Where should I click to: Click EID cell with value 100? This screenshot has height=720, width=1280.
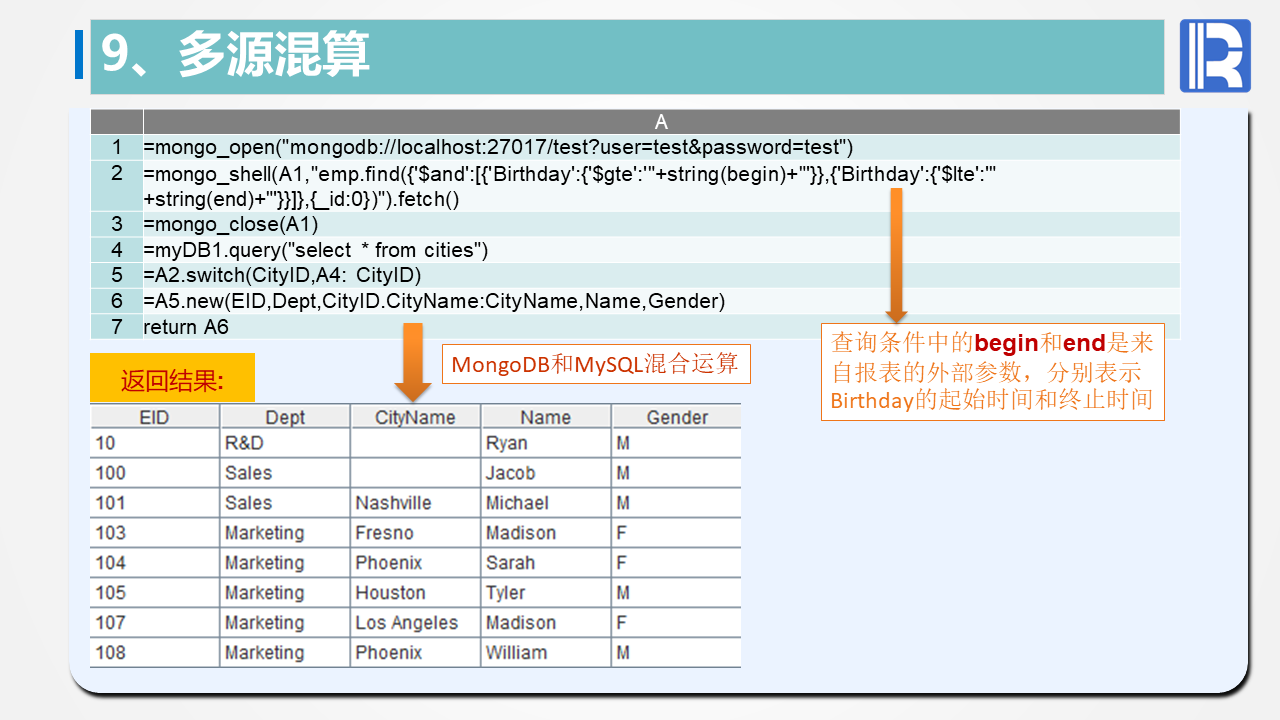pos(155,473)
